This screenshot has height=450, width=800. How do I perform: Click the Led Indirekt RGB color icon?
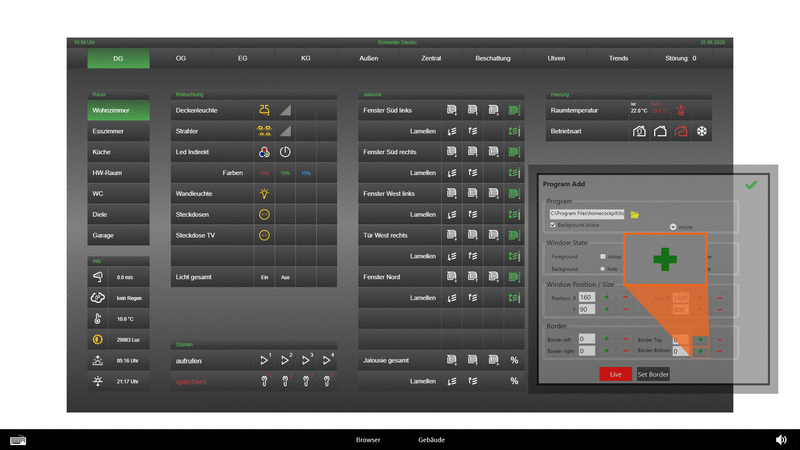point(264,152)
